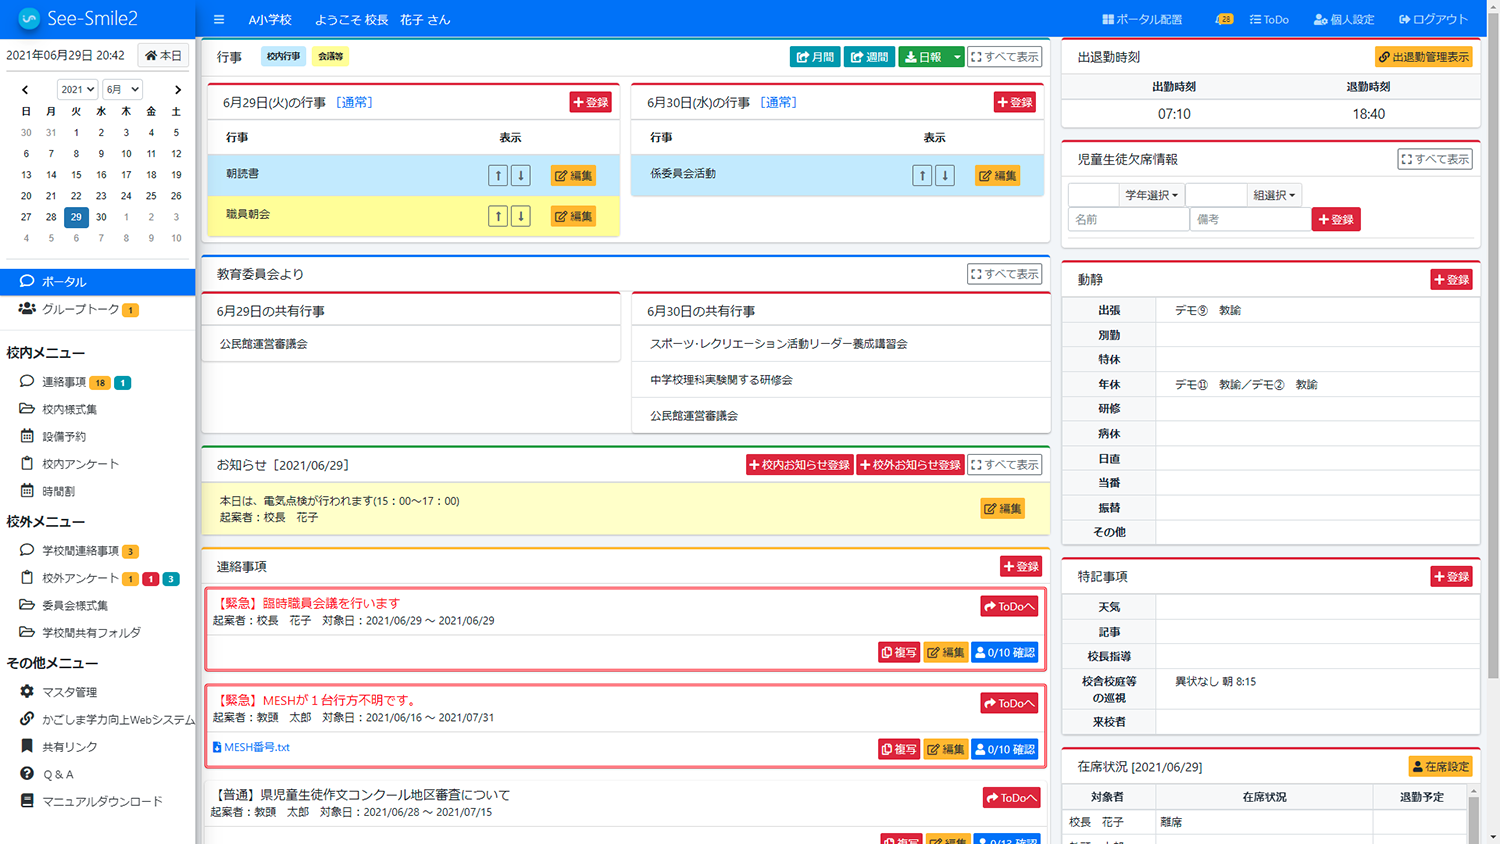Open グループトーク in the sidebar
This screenshot has height=844, width=1500.
coord(79,310)
